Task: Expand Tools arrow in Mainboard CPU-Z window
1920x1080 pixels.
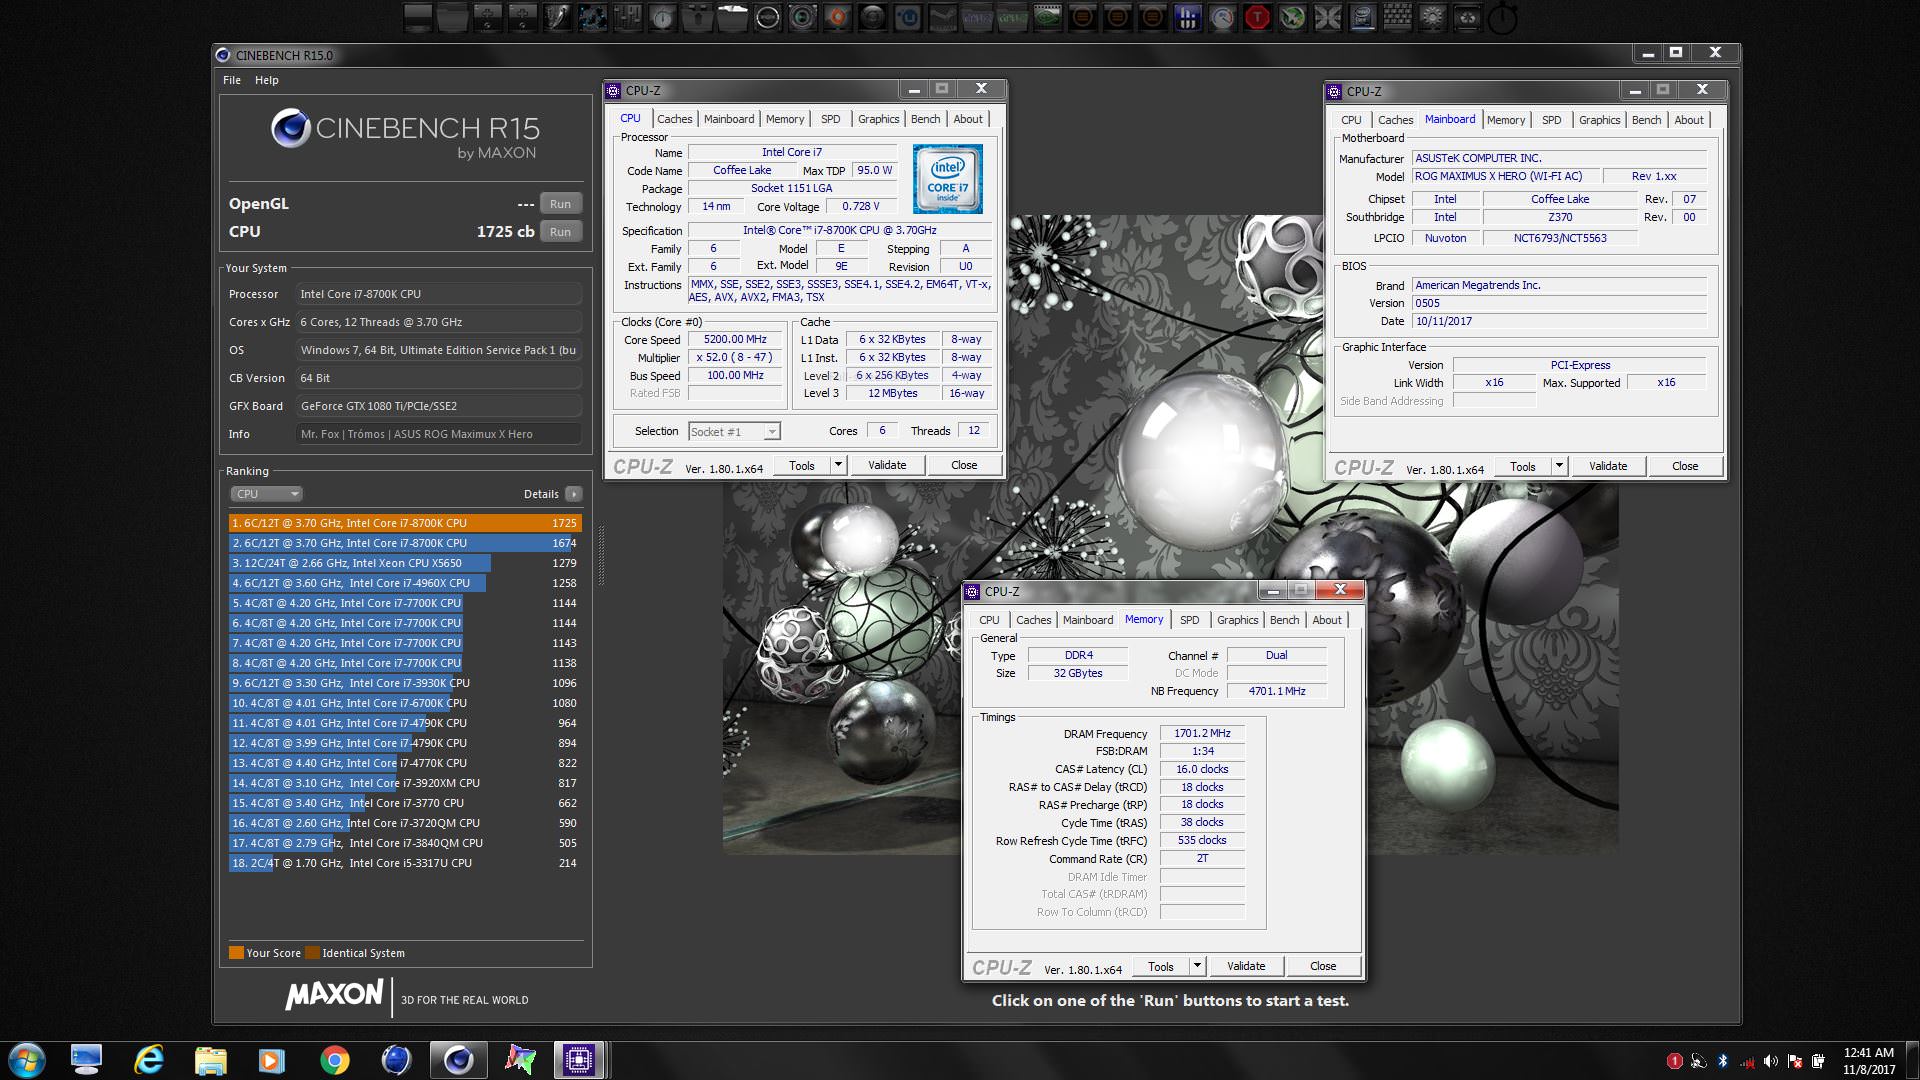Action: coord(1559,466)
